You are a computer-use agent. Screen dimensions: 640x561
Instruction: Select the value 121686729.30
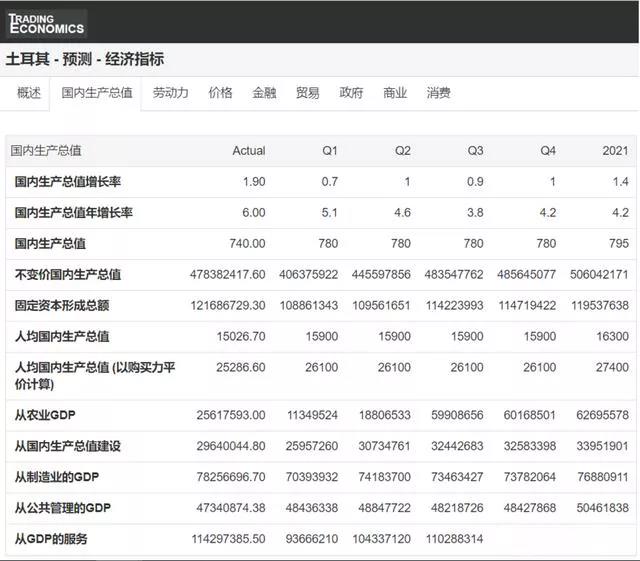point(228,305)
